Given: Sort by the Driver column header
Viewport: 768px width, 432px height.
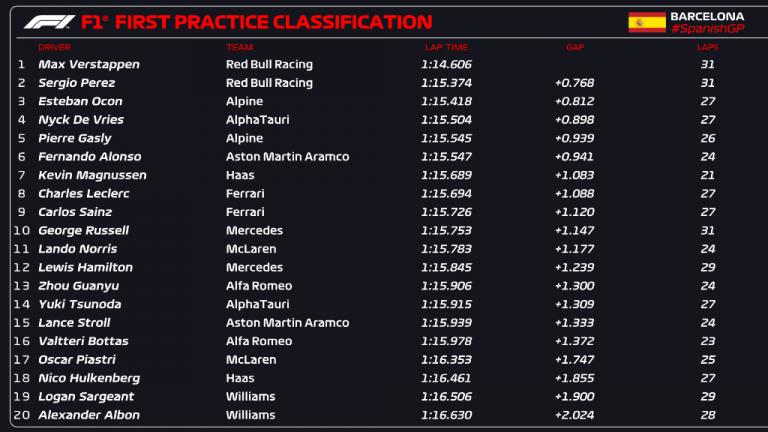Looking at the screenshot, I should (x=54, y=47).
